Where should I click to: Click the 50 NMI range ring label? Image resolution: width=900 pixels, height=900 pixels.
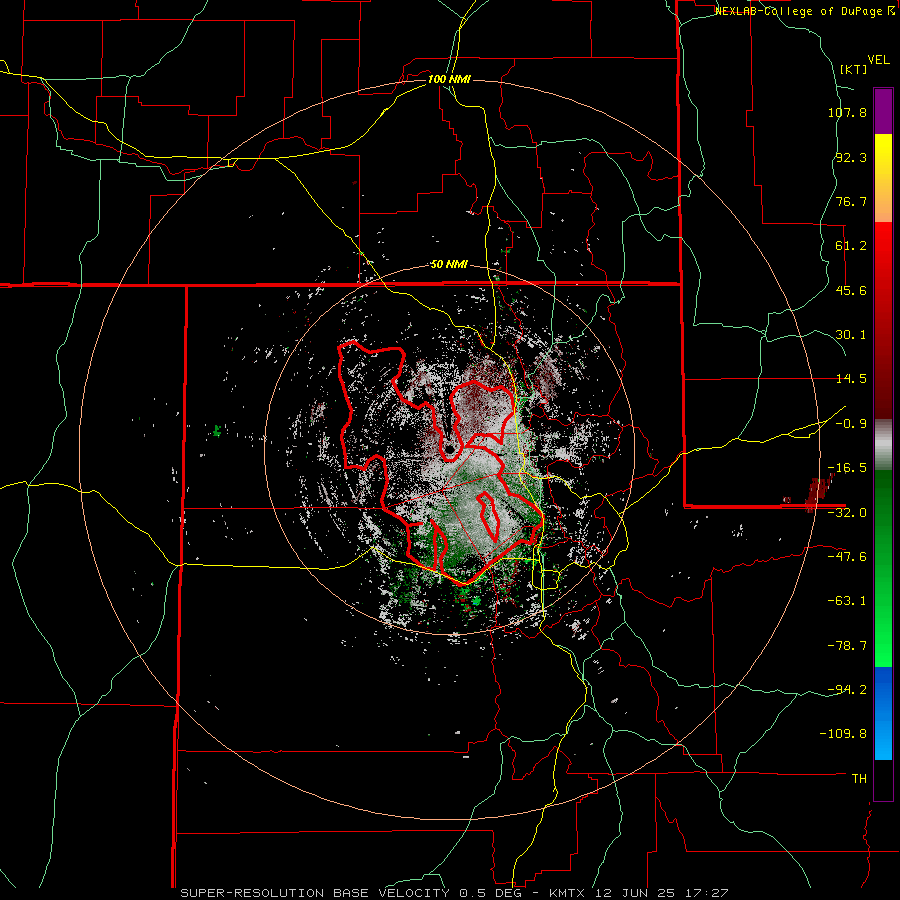click(449, 265)
